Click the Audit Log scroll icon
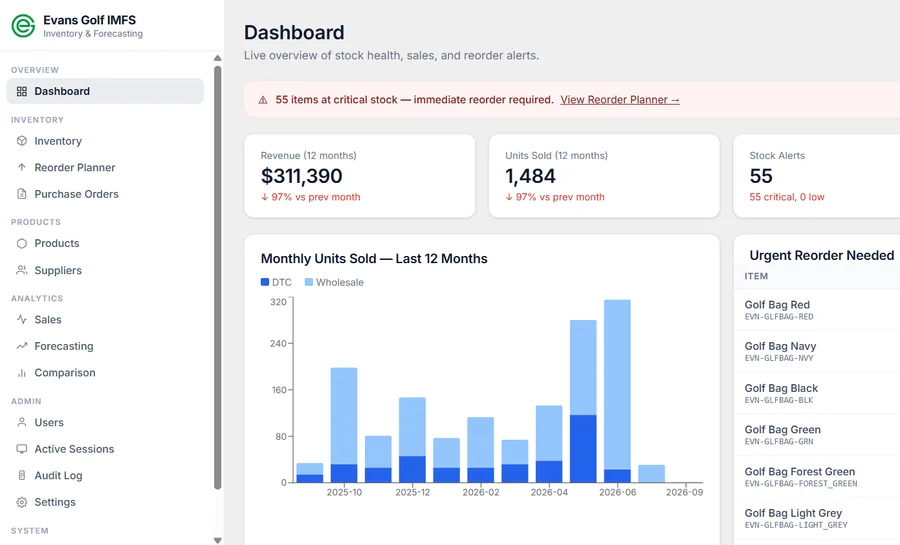The height and width of the screenshot is (545, 900). pos(22,476)
